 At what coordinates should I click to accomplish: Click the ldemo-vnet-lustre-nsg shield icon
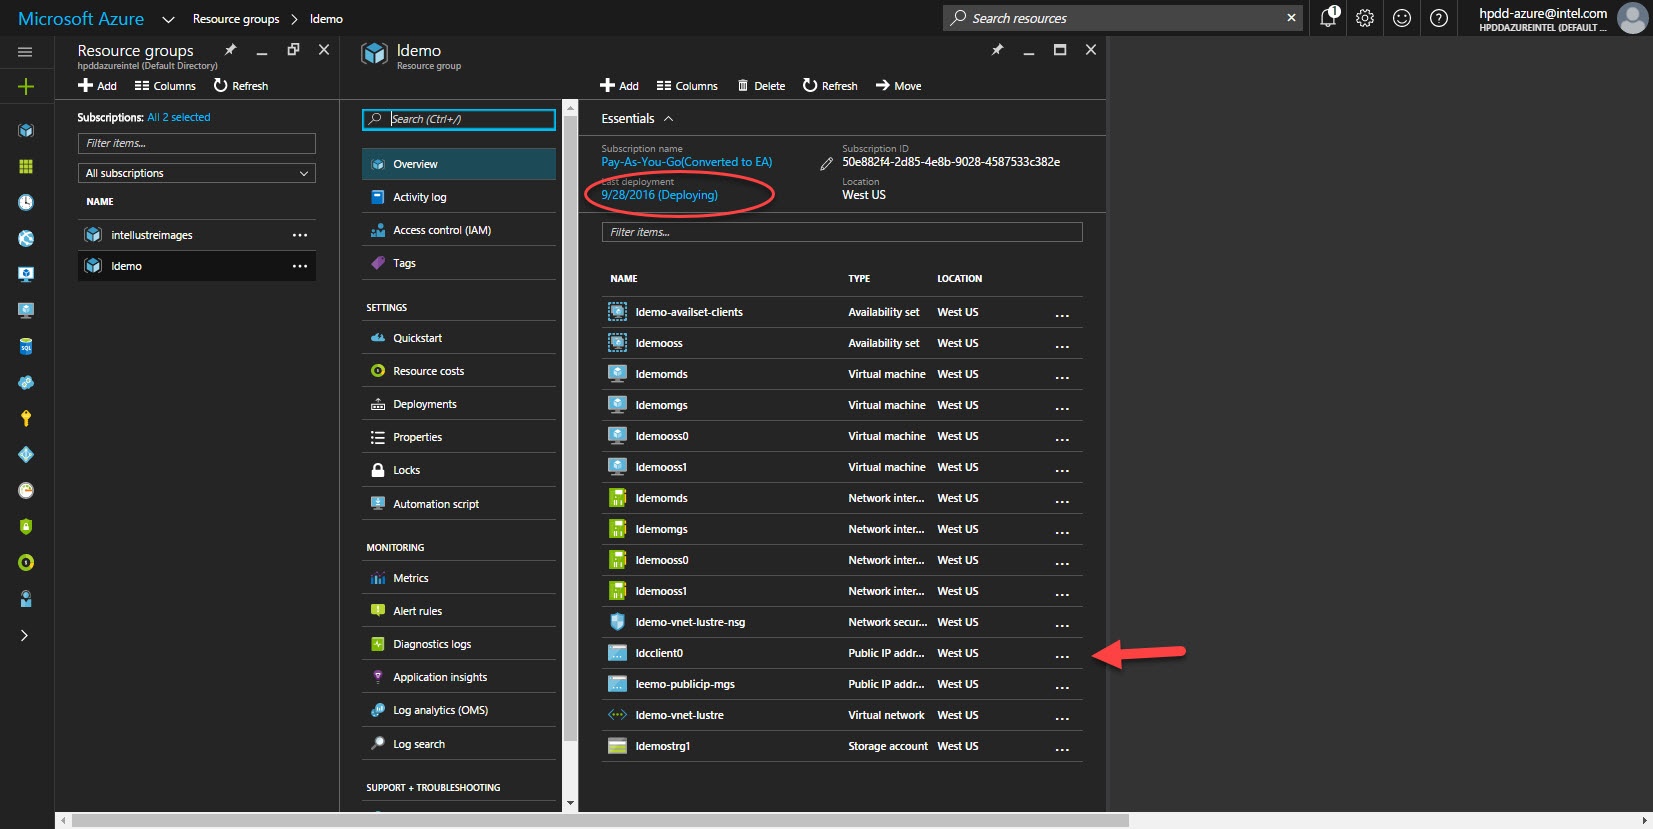coord(617,622)
